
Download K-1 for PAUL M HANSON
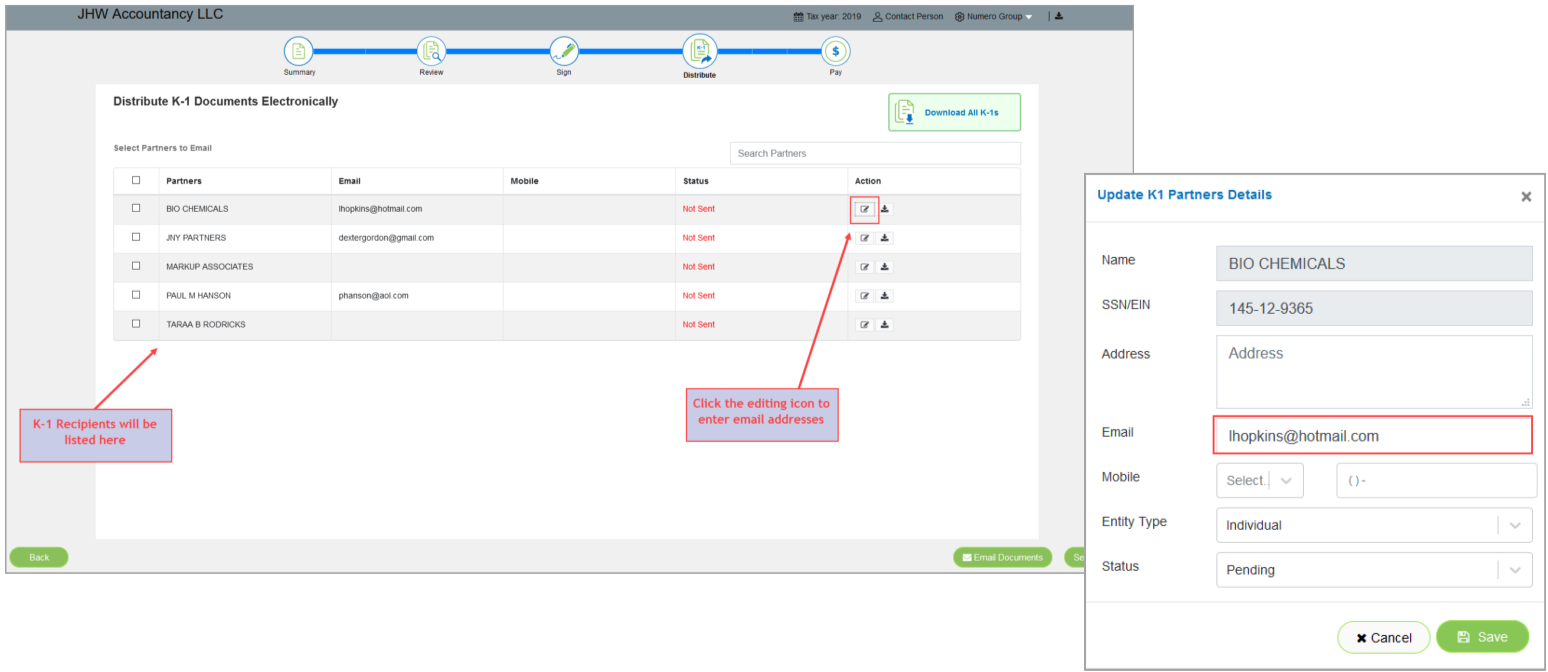tap(885, 296)
